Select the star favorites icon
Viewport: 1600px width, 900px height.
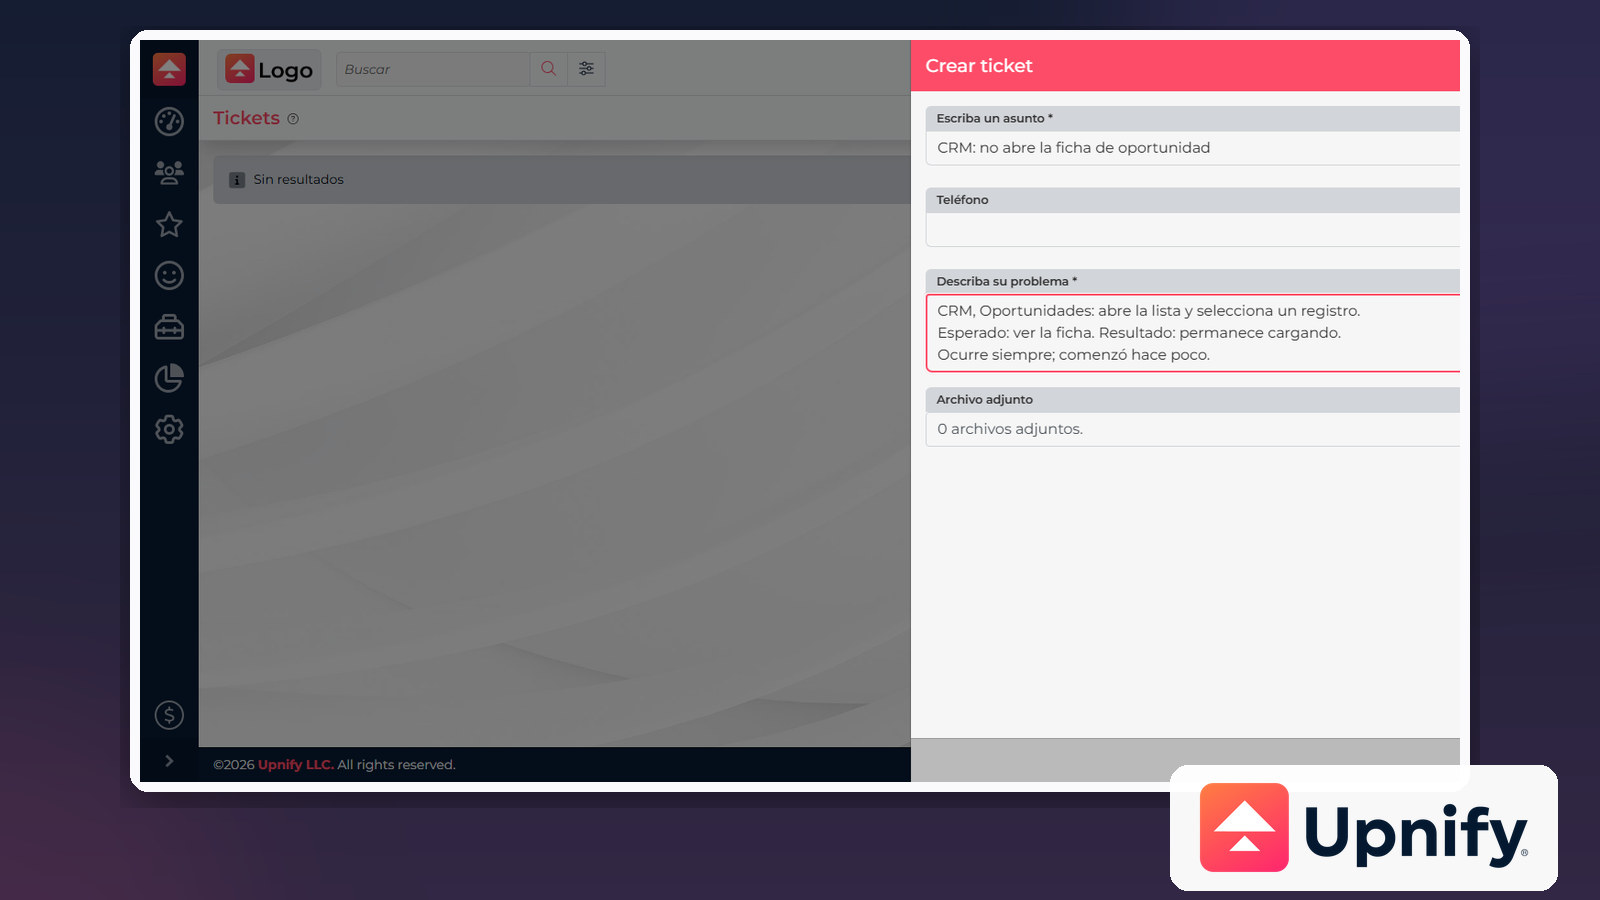(169, 224)
